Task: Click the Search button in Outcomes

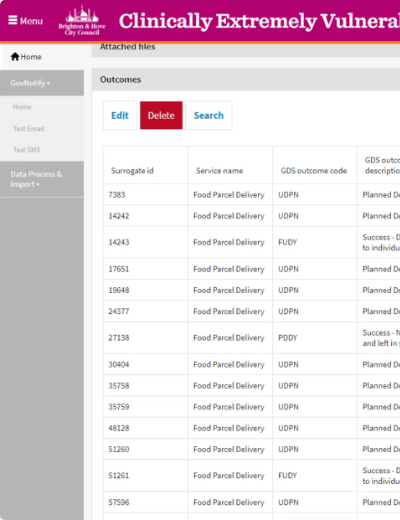Action: coord(209,115)
